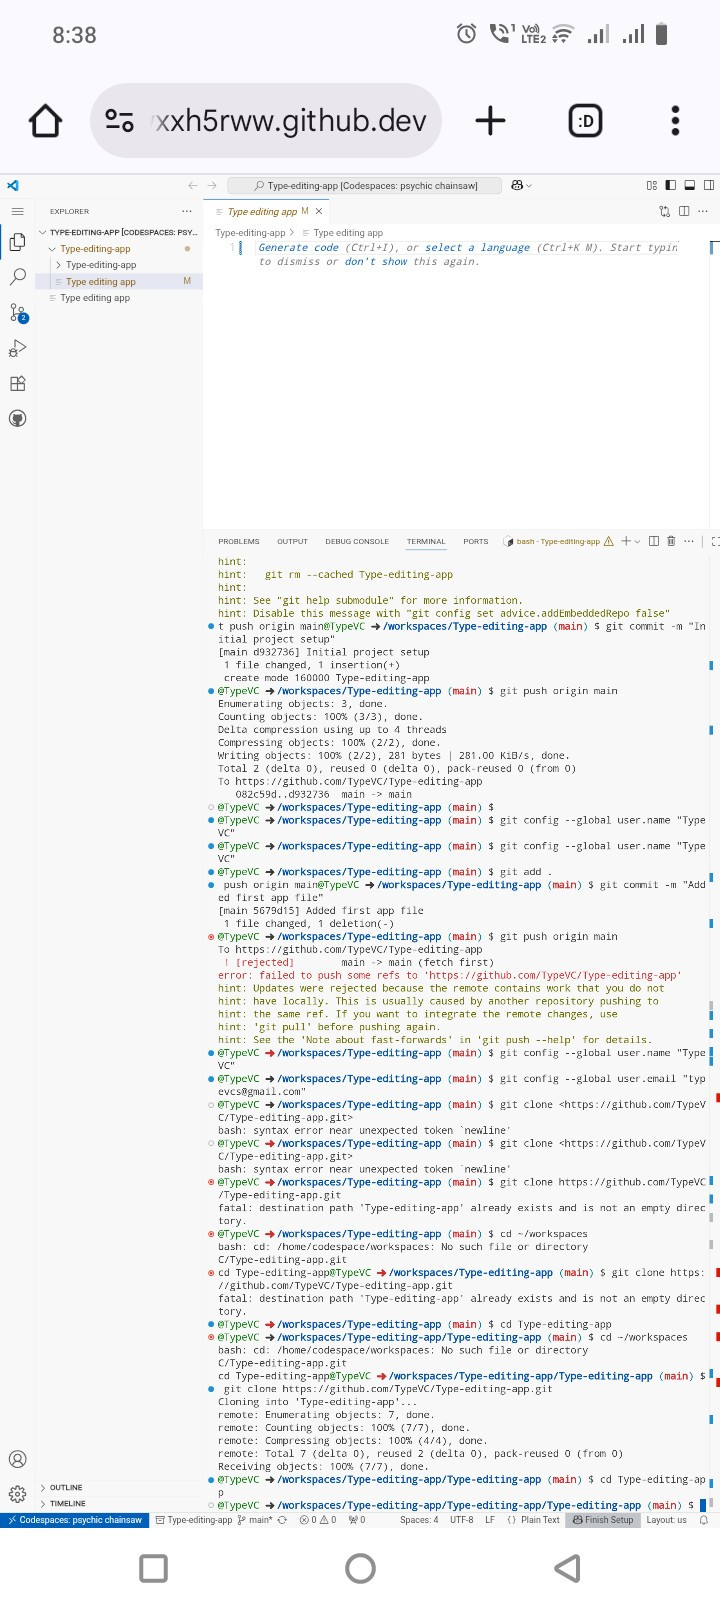The image size is (720, 1608).
Task: Toggle the bottom panel visibility
Action: (689, 185)
